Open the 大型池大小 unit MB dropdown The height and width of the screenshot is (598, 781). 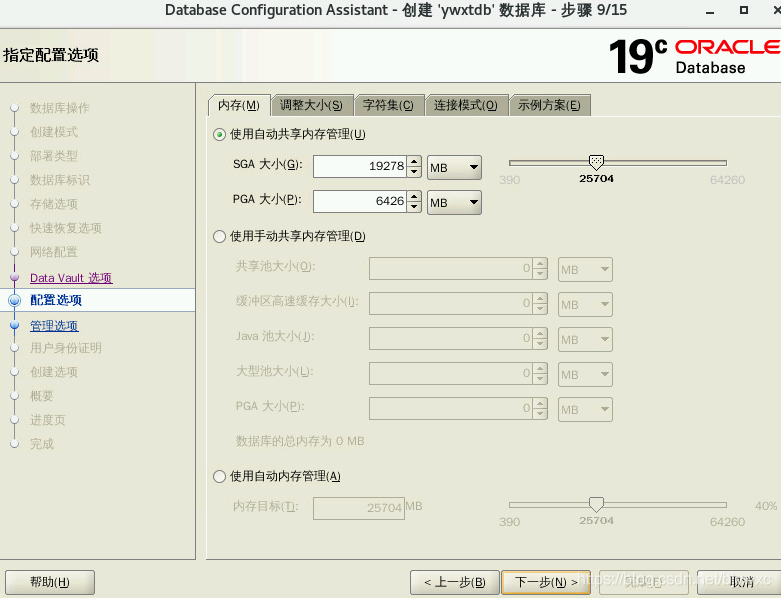click(x=585, y=374)
